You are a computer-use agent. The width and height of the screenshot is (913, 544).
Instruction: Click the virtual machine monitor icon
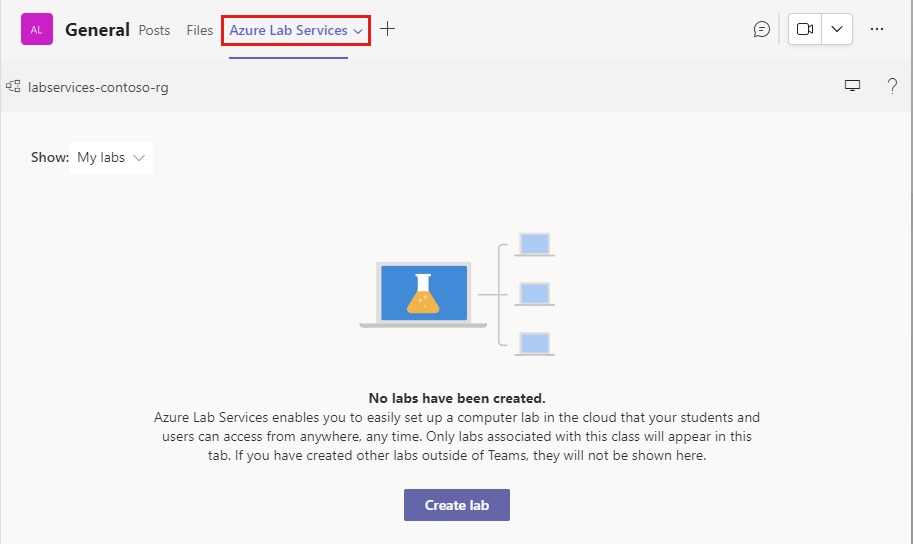pos(852,86)
